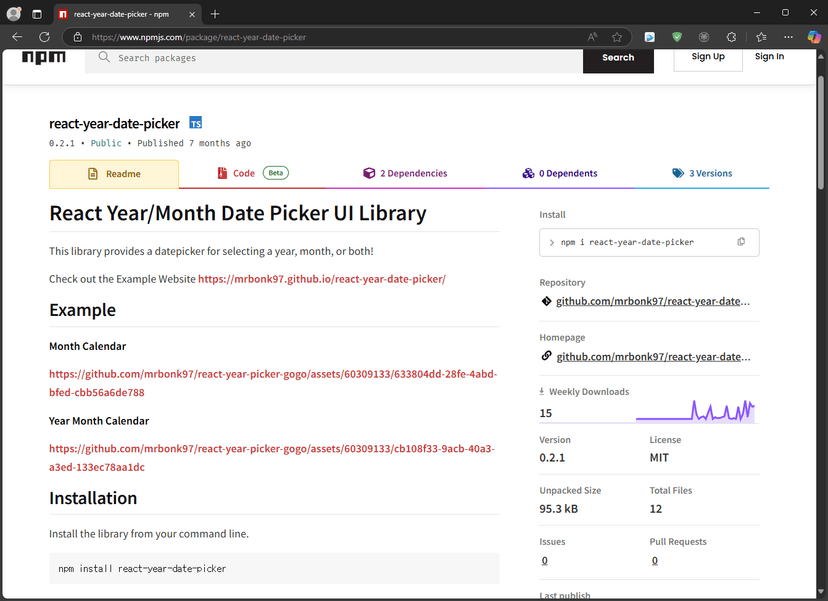Open browser Settings and more menu
Image resolution: width=828 pixels, height=601 pixels.
click(x=788, y=37)
